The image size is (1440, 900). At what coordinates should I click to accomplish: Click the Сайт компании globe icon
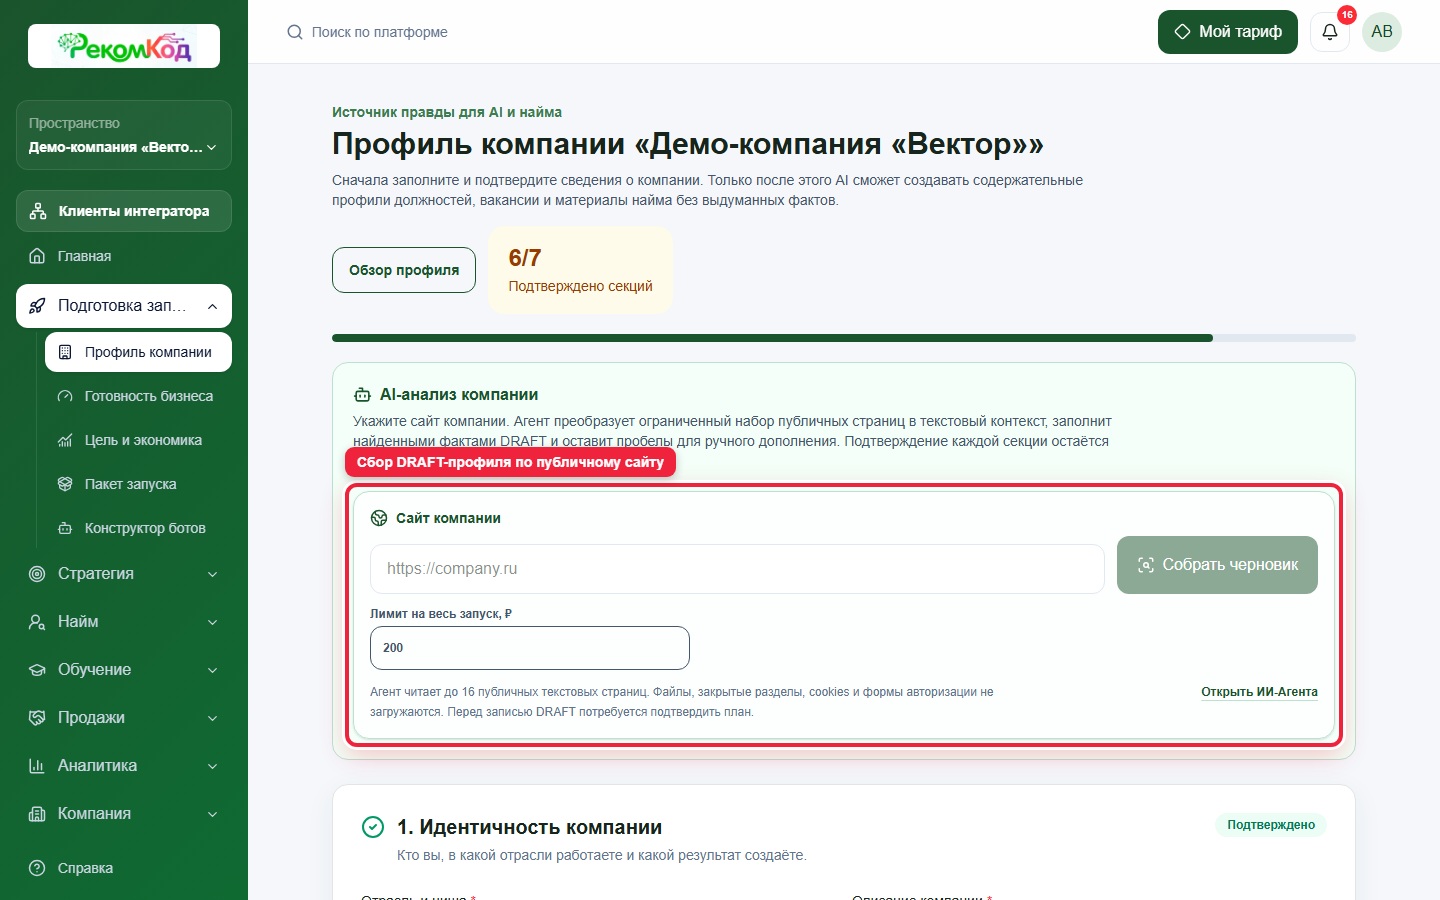pos(379,518)
